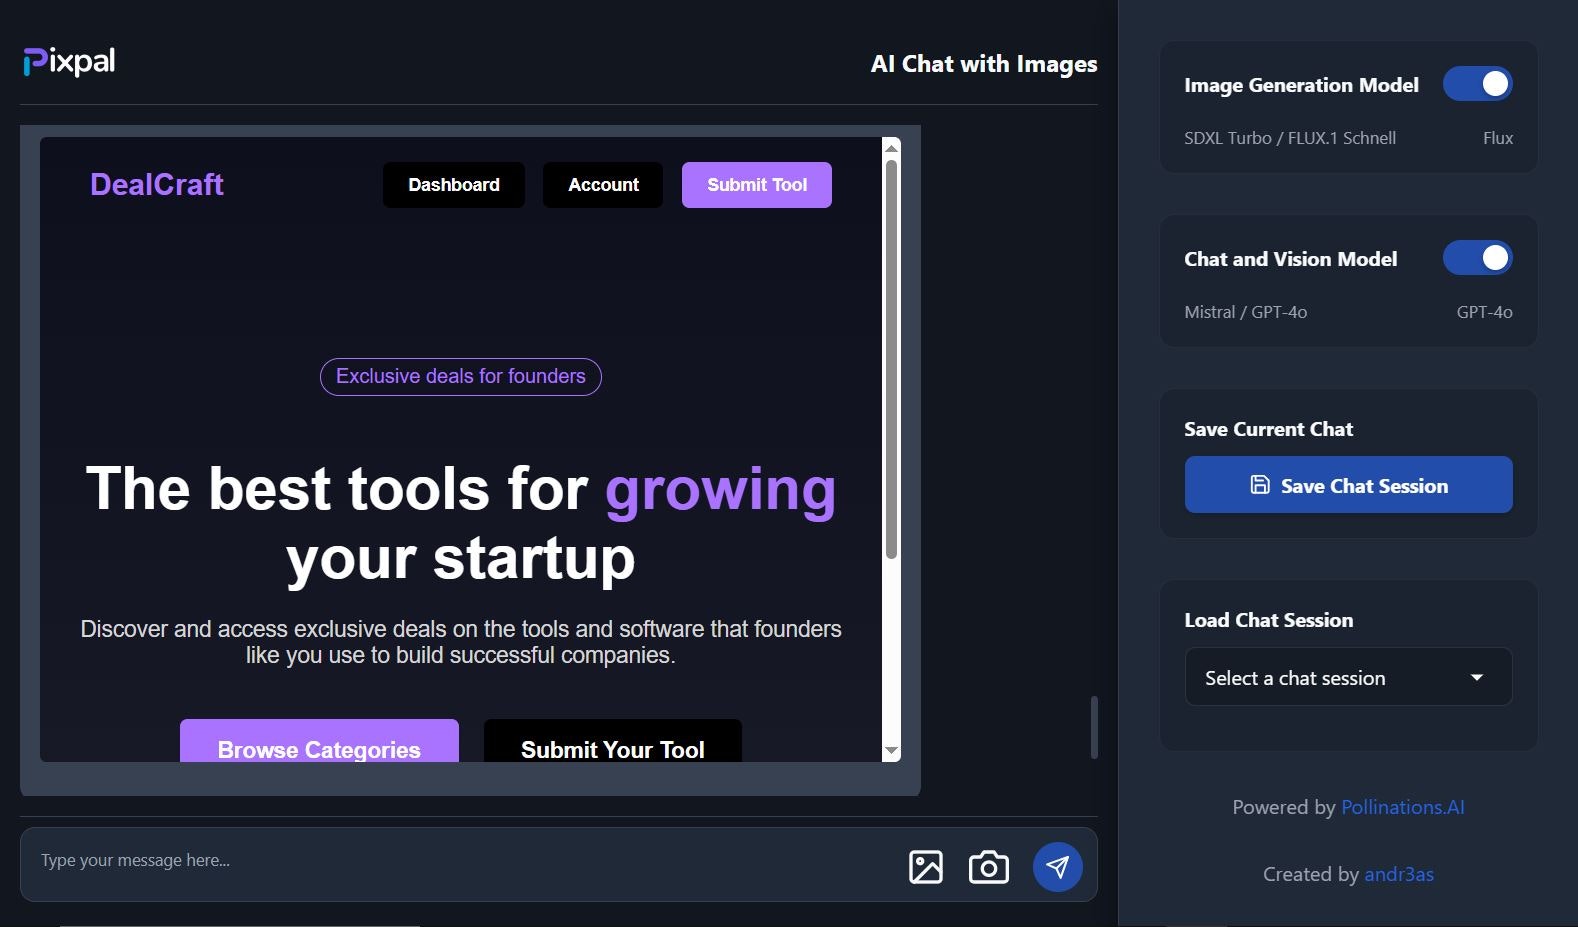Click the Exclusive deals for founders badge
This screenshot has width=1578, height=927.
pyautogui.click(x=461, y=376)
